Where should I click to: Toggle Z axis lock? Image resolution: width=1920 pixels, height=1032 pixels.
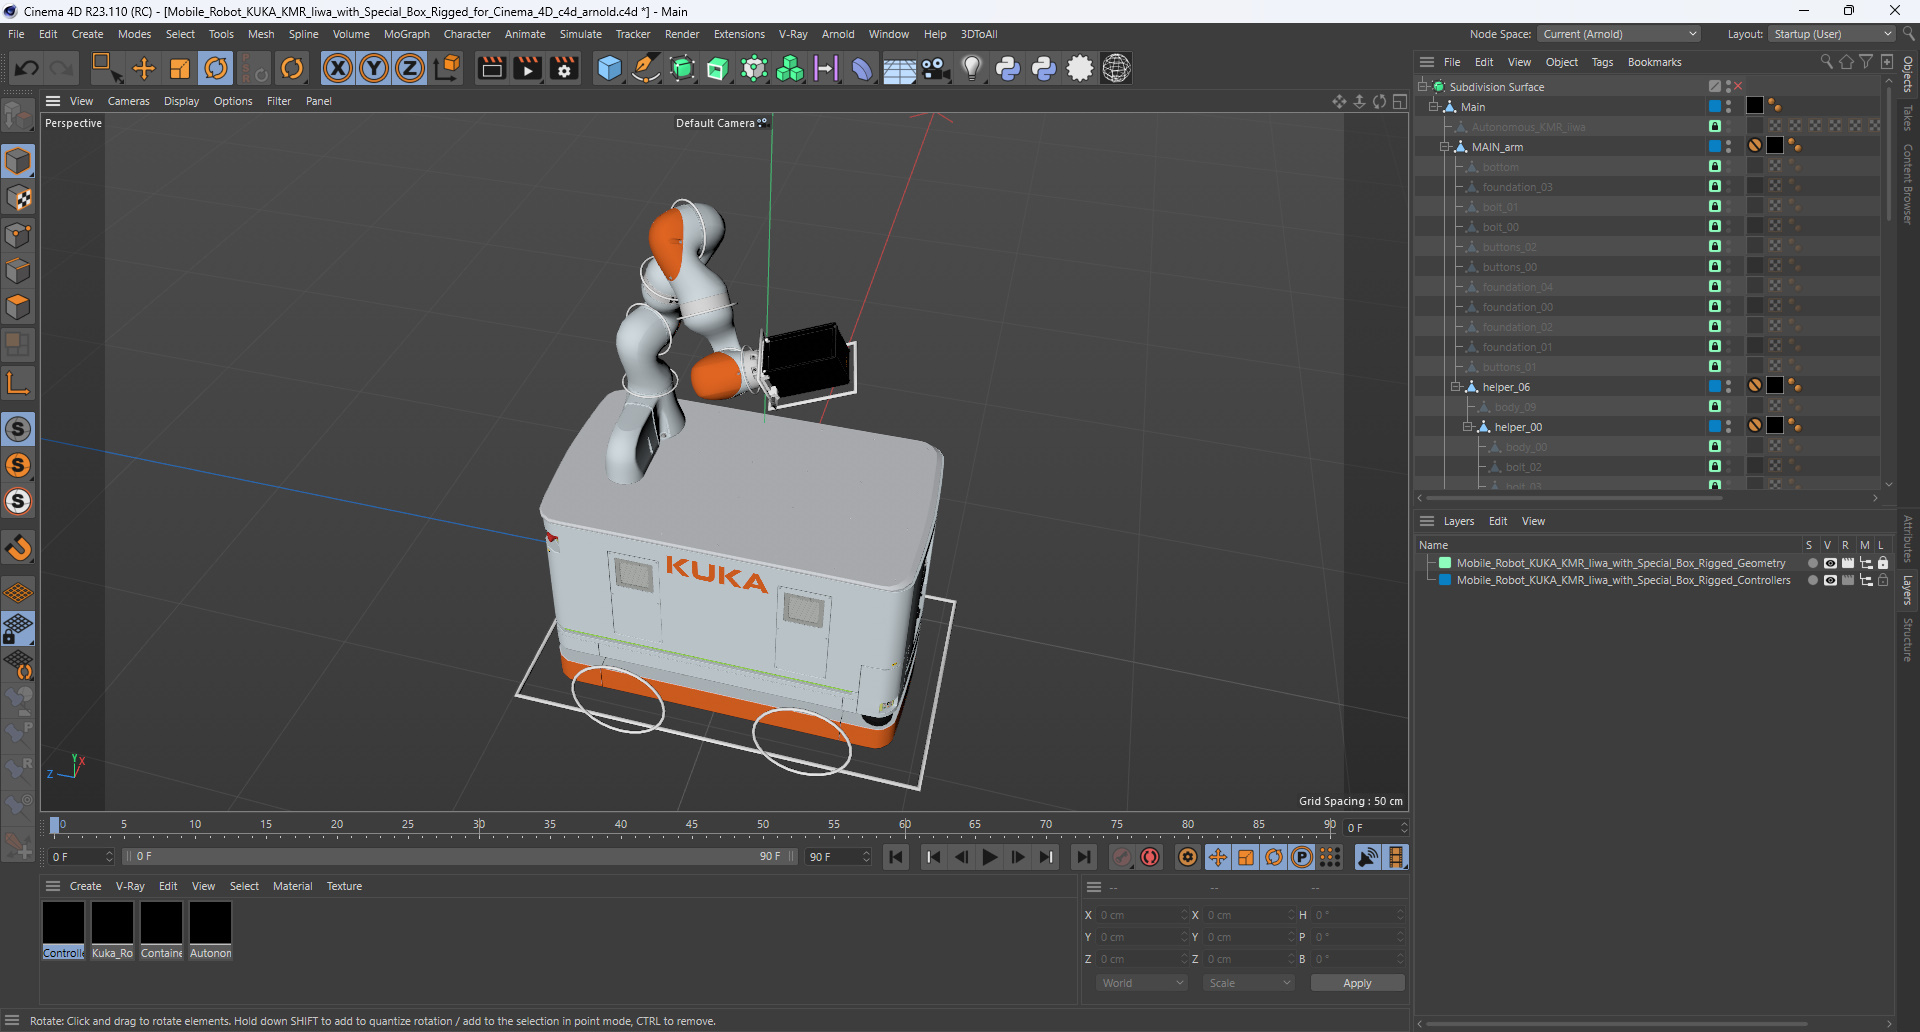click(x=410, y=68)
